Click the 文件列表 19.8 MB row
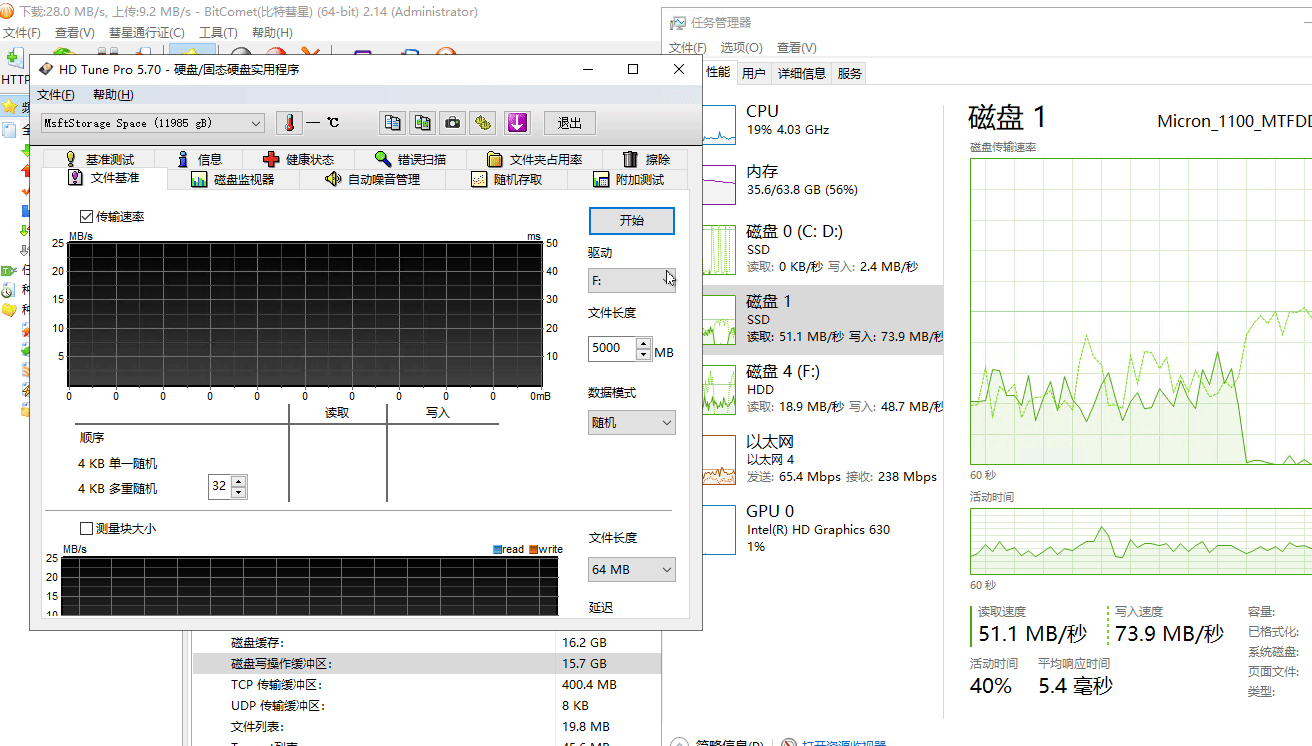The width and height of the screenshot is (1312, 746). pyautogui.click(x=427, y=727)
